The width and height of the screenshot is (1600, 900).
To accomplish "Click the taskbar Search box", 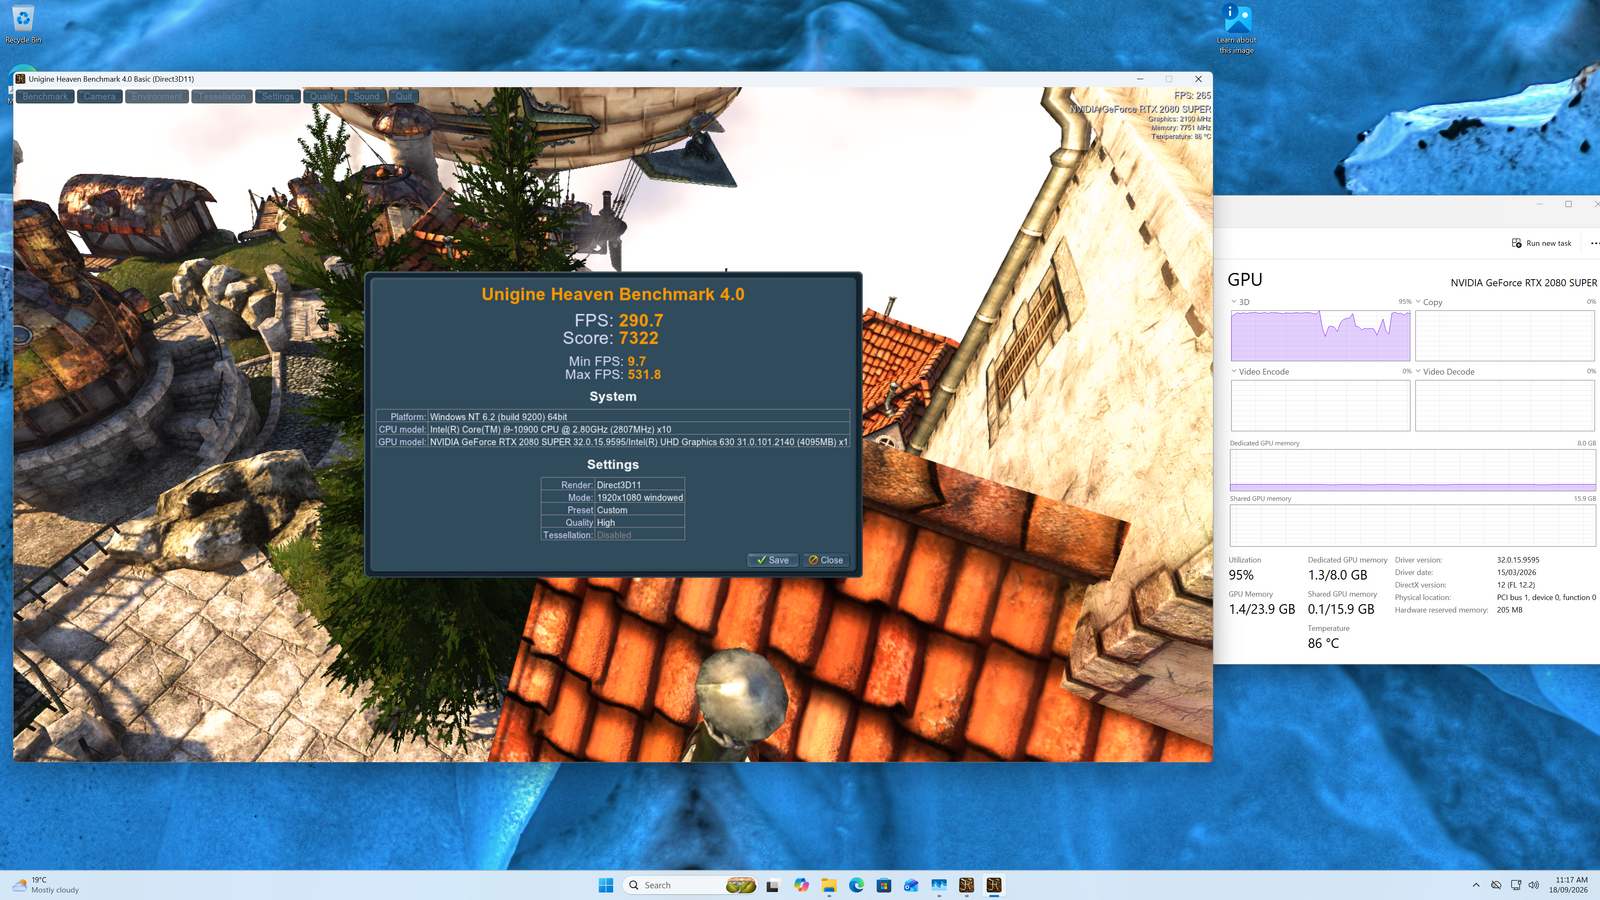I will 690,885.
